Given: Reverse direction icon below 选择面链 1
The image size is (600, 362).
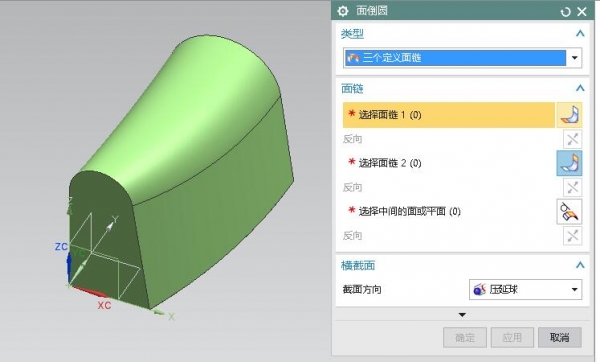Looking at the screenshot, I should pyautogui.click(x=572, y=139).
